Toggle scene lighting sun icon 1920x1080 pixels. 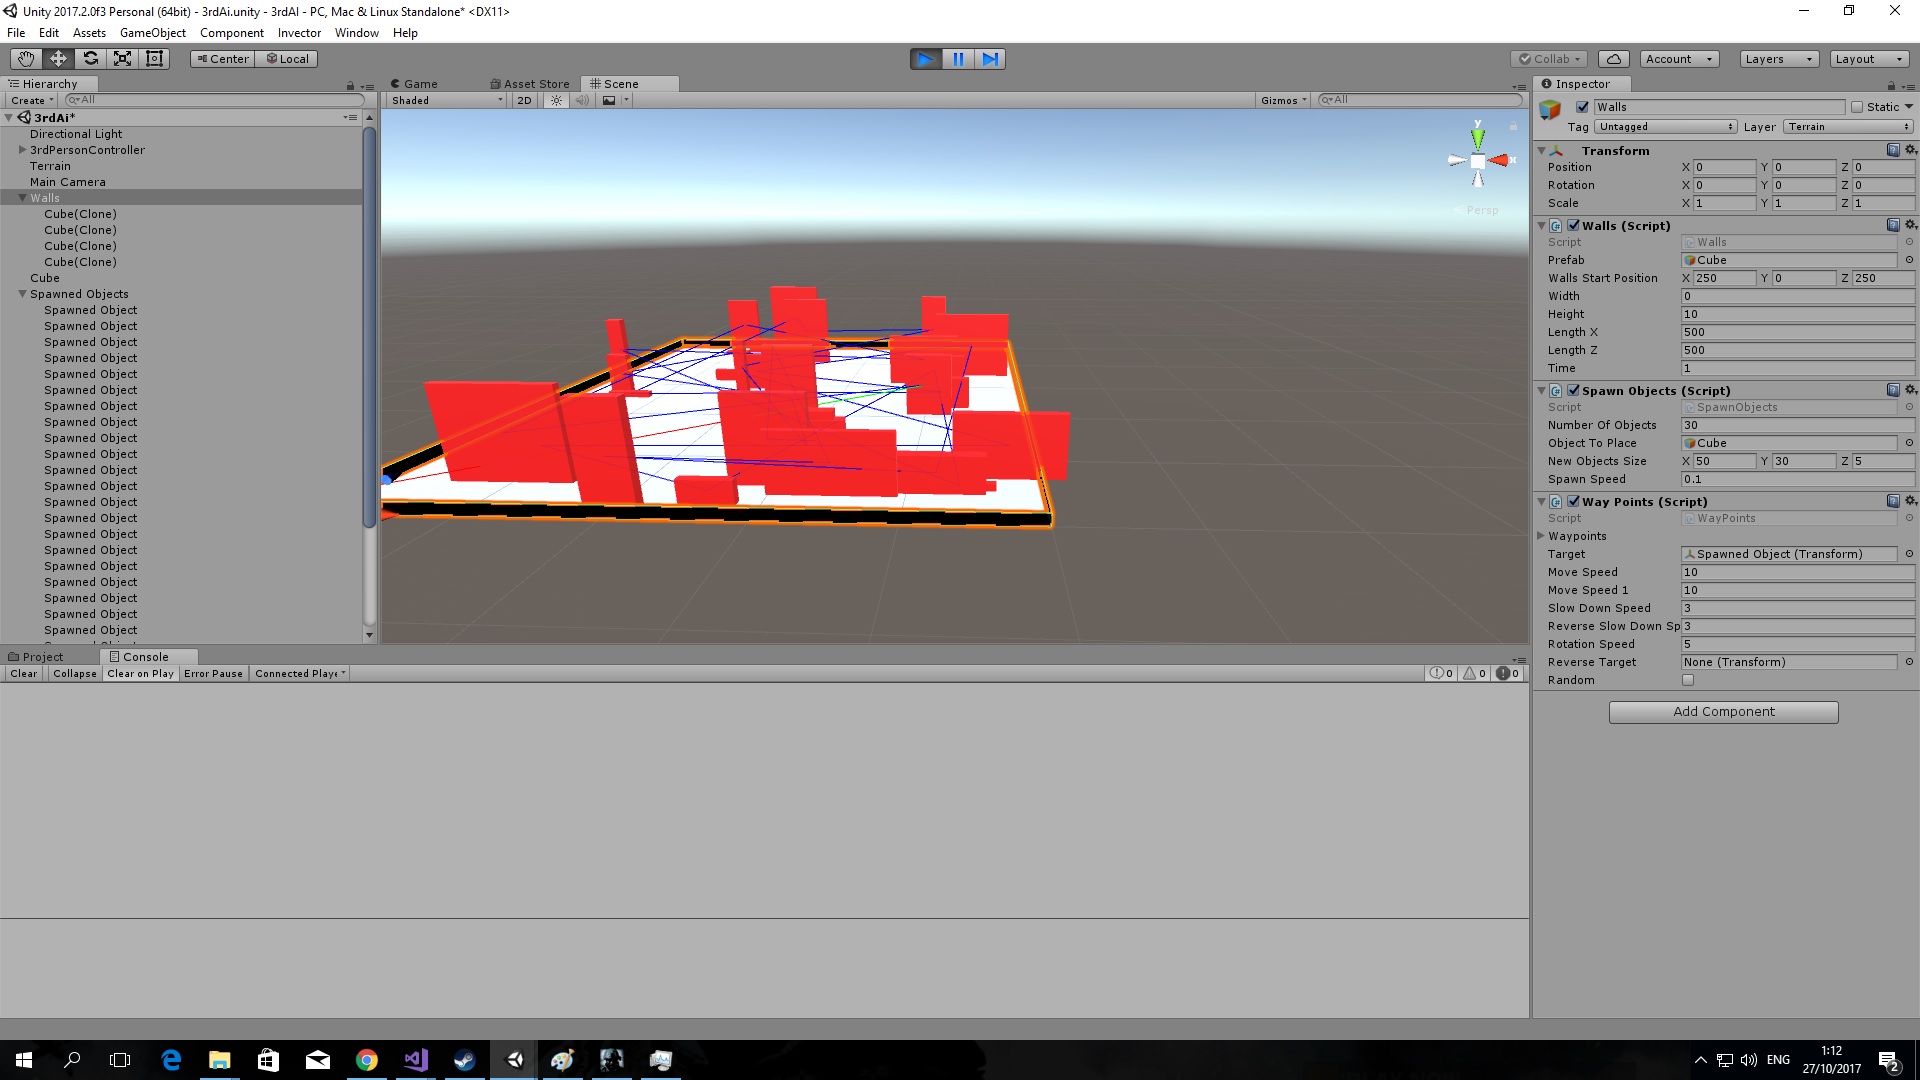[x=557, y=100]
